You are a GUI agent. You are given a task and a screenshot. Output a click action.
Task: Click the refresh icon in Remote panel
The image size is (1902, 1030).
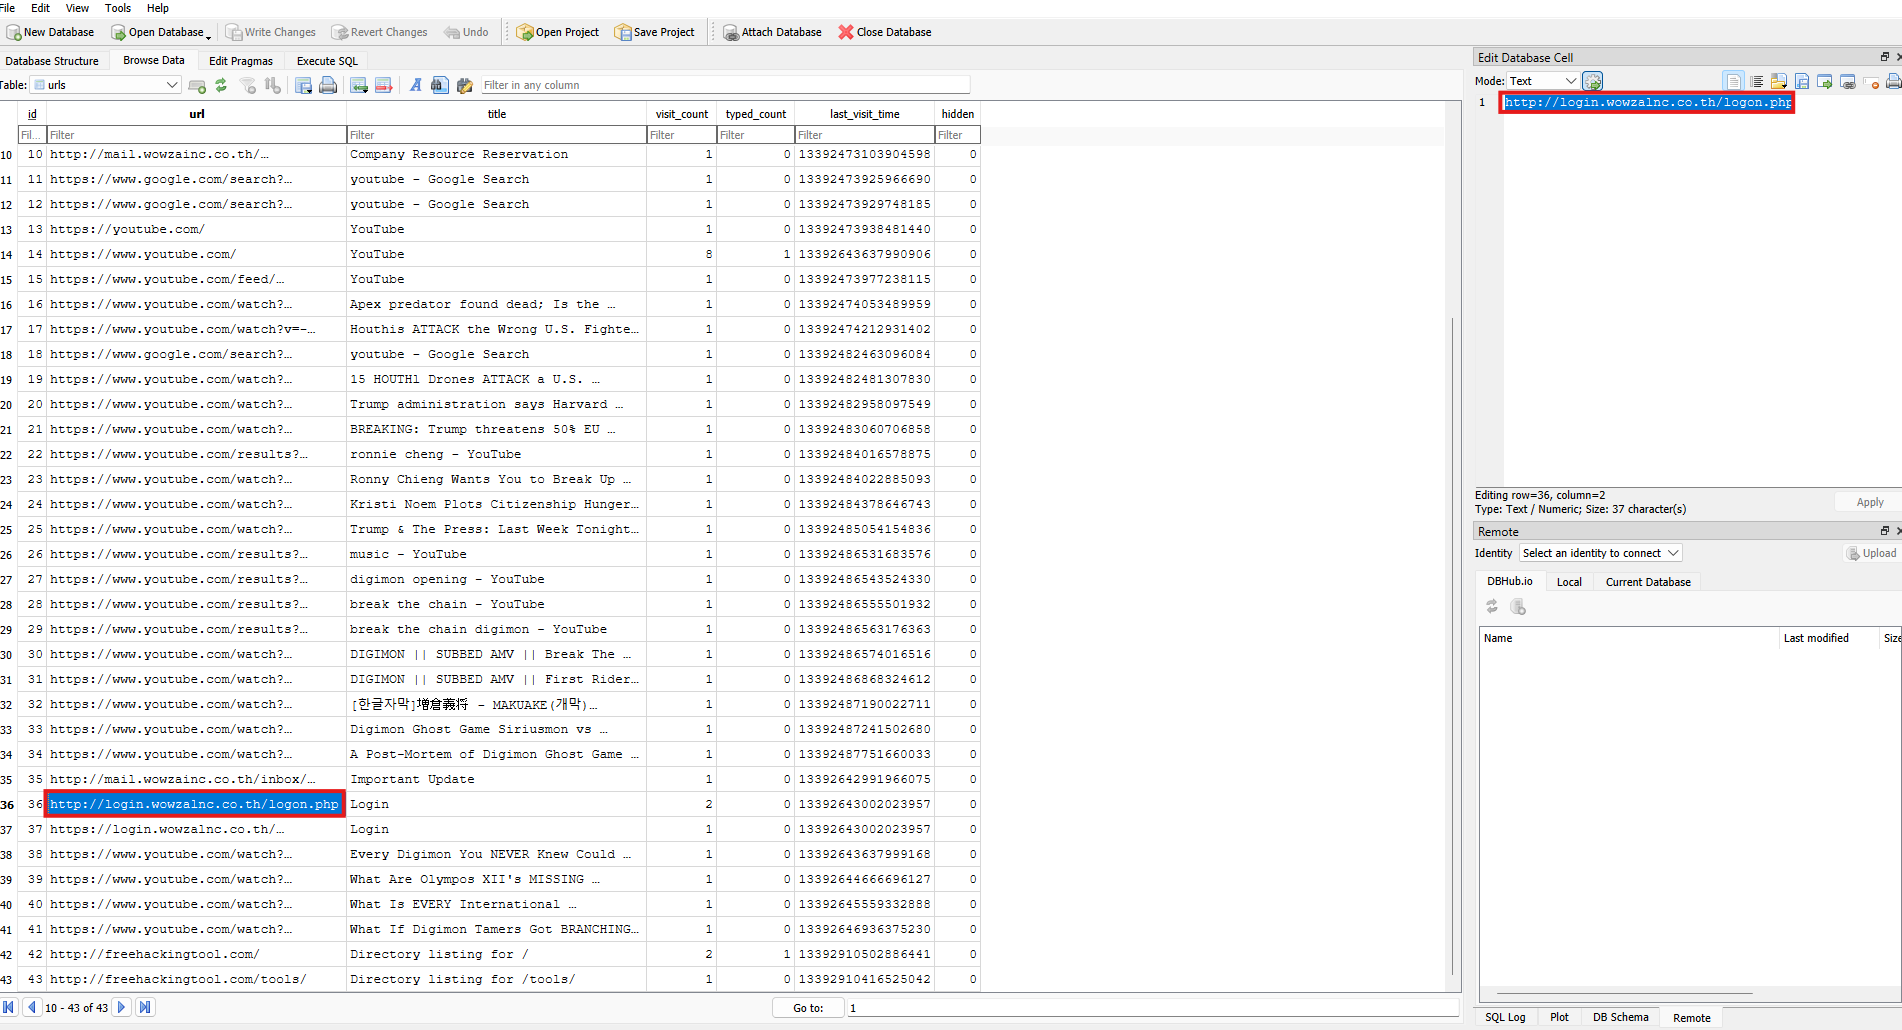(x=1492, y=607)
